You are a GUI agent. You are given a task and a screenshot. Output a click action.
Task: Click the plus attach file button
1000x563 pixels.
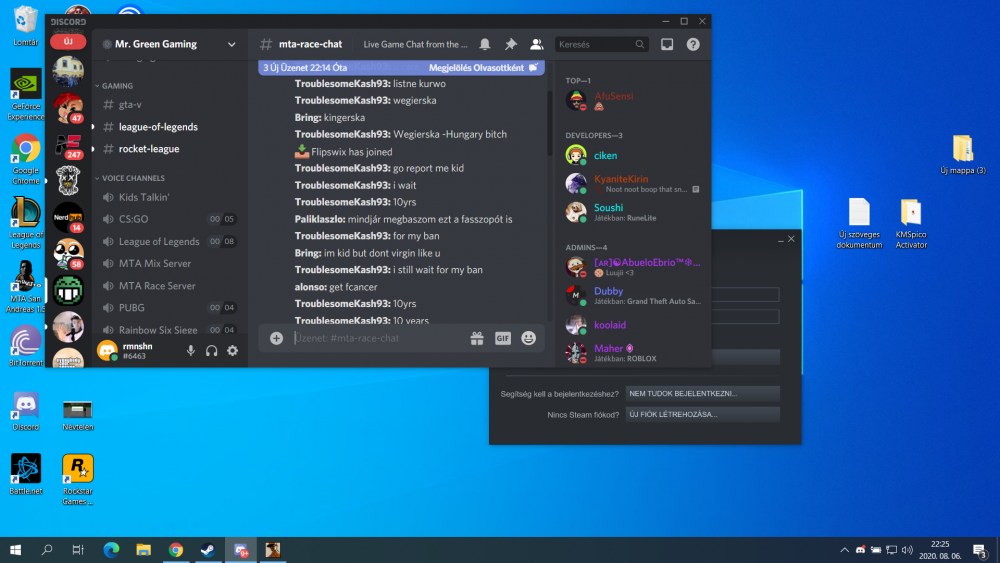pyautogui.click(x=276, y=338)
